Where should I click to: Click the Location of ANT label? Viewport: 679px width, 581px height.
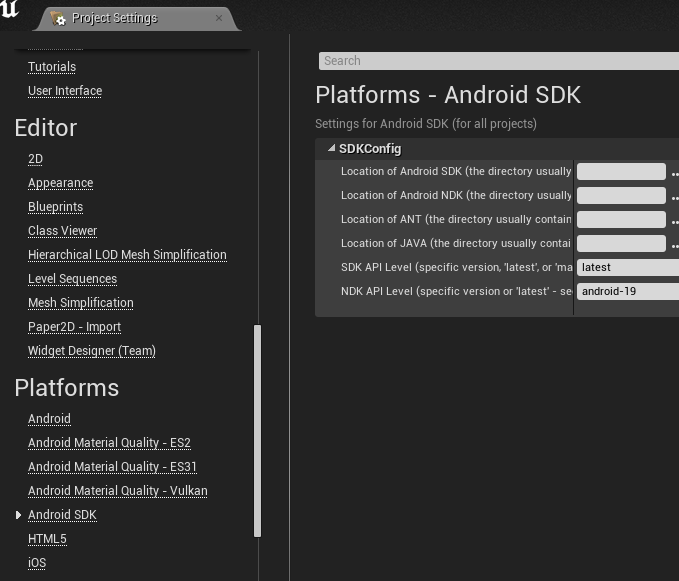(456, 219)
